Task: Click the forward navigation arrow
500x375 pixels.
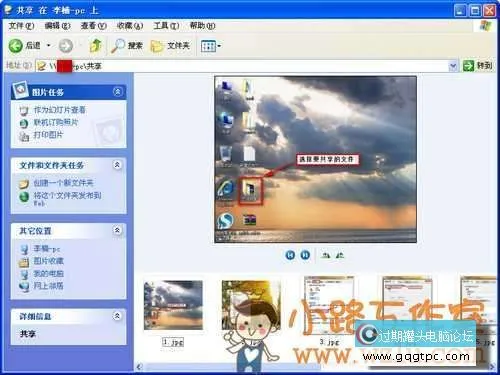Action: 66,46
